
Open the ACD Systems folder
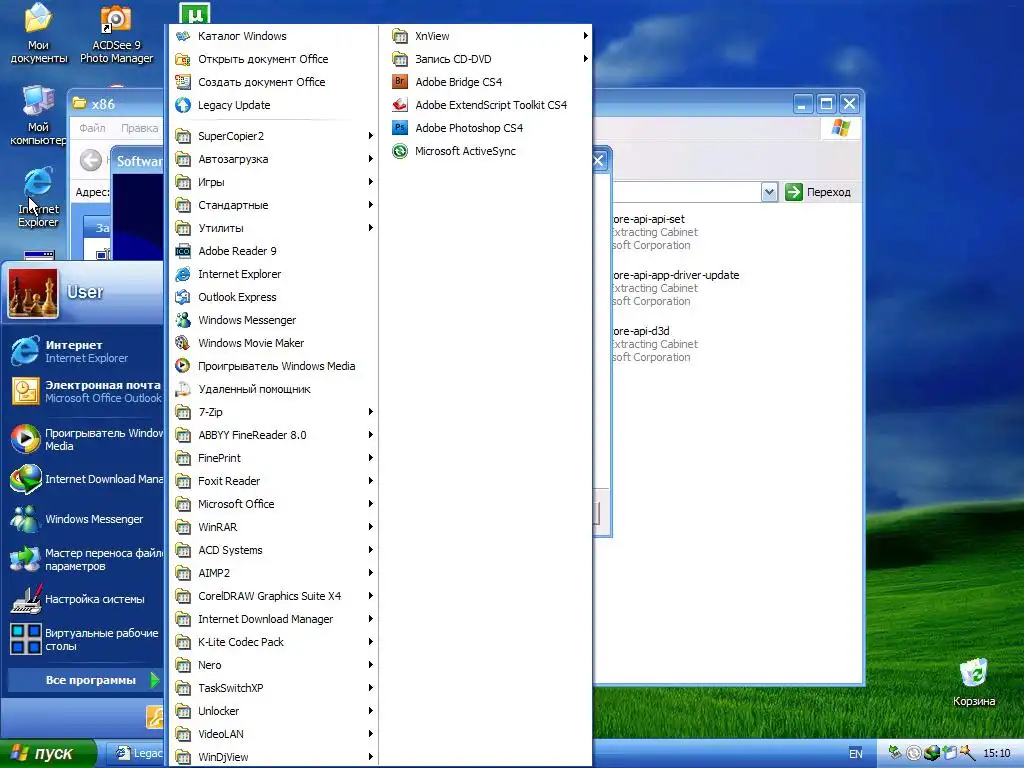[274, 550]
